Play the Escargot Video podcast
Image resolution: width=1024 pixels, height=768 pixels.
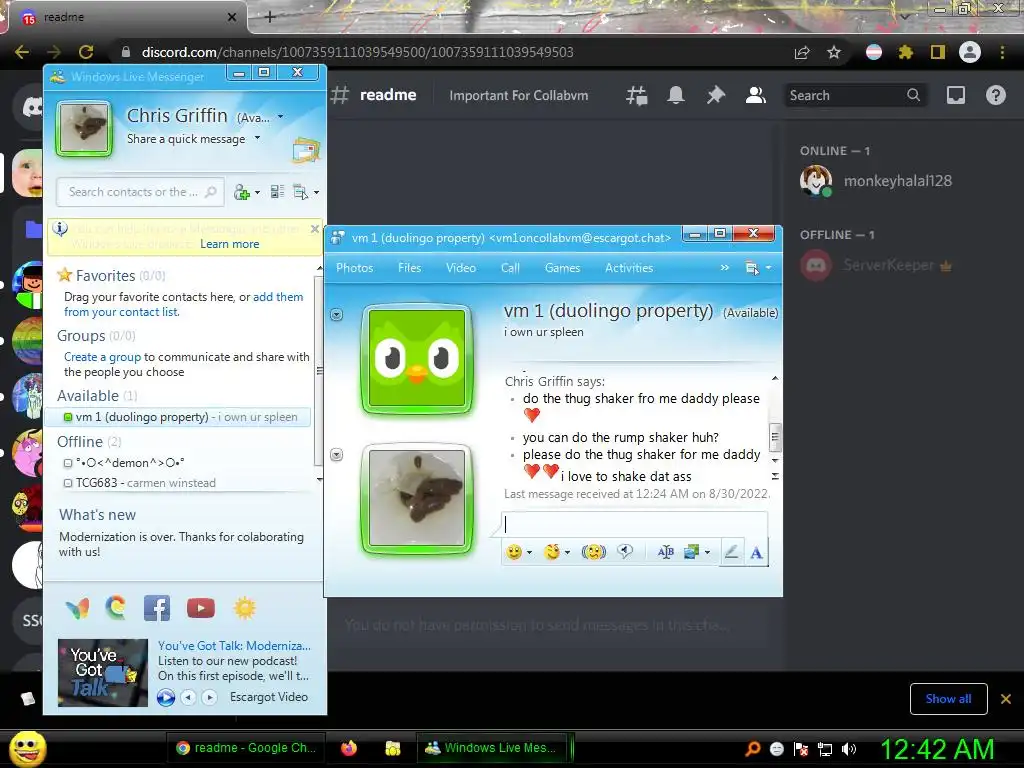tap(166, 697)
